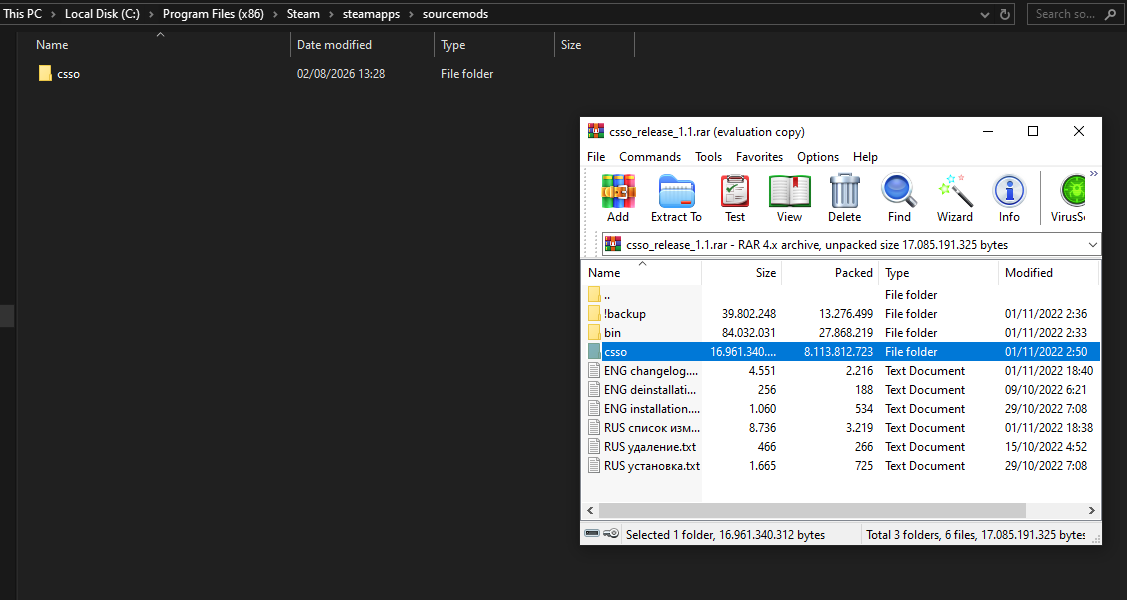Image resolution: width=1127 pixels, height=600 pixels.
Task: Click 'Selected 1 folder' status text
Action: tap(725, 534)
